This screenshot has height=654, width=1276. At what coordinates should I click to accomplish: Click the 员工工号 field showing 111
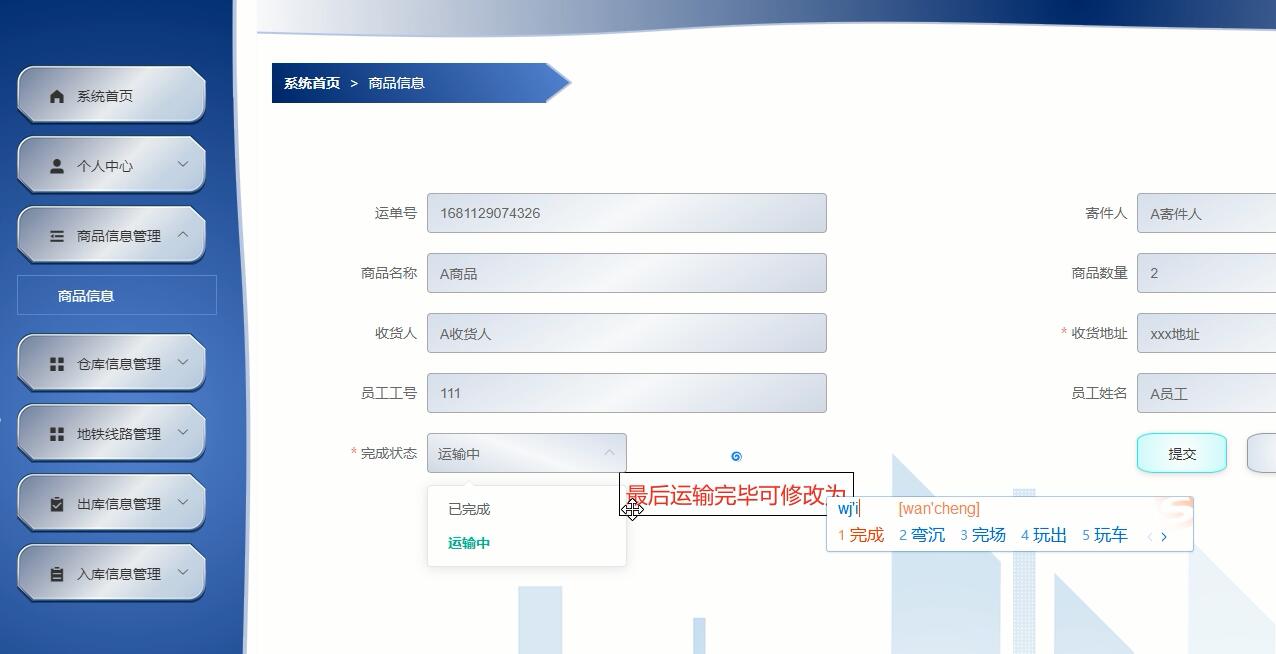[627, 393]
